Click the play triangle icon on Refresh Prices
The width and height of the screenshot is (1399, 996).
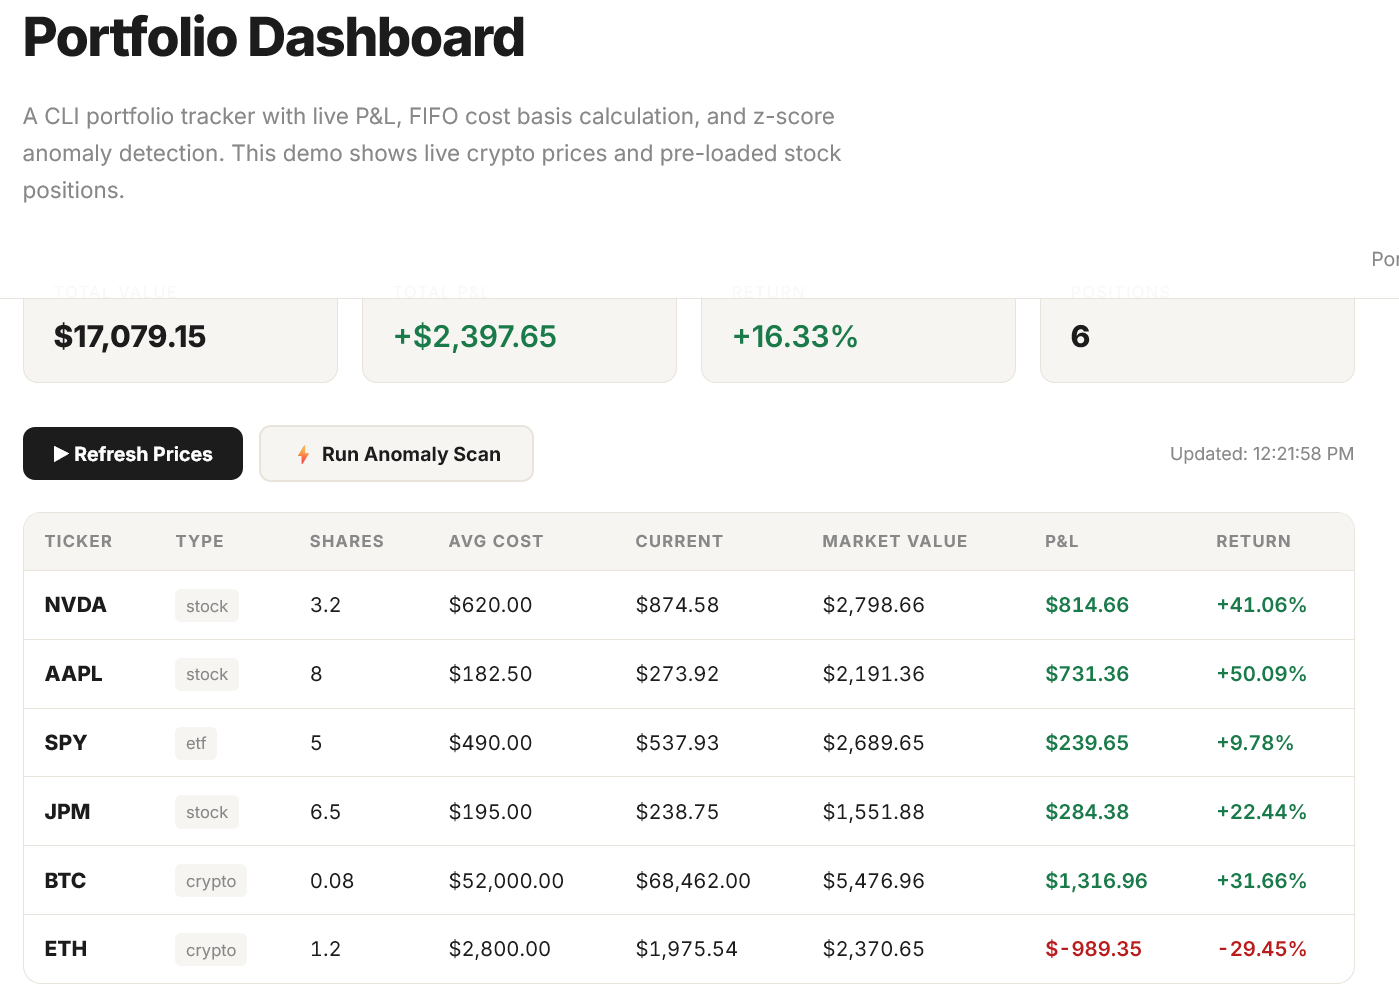pyautogui.click(x=61, y=454)
